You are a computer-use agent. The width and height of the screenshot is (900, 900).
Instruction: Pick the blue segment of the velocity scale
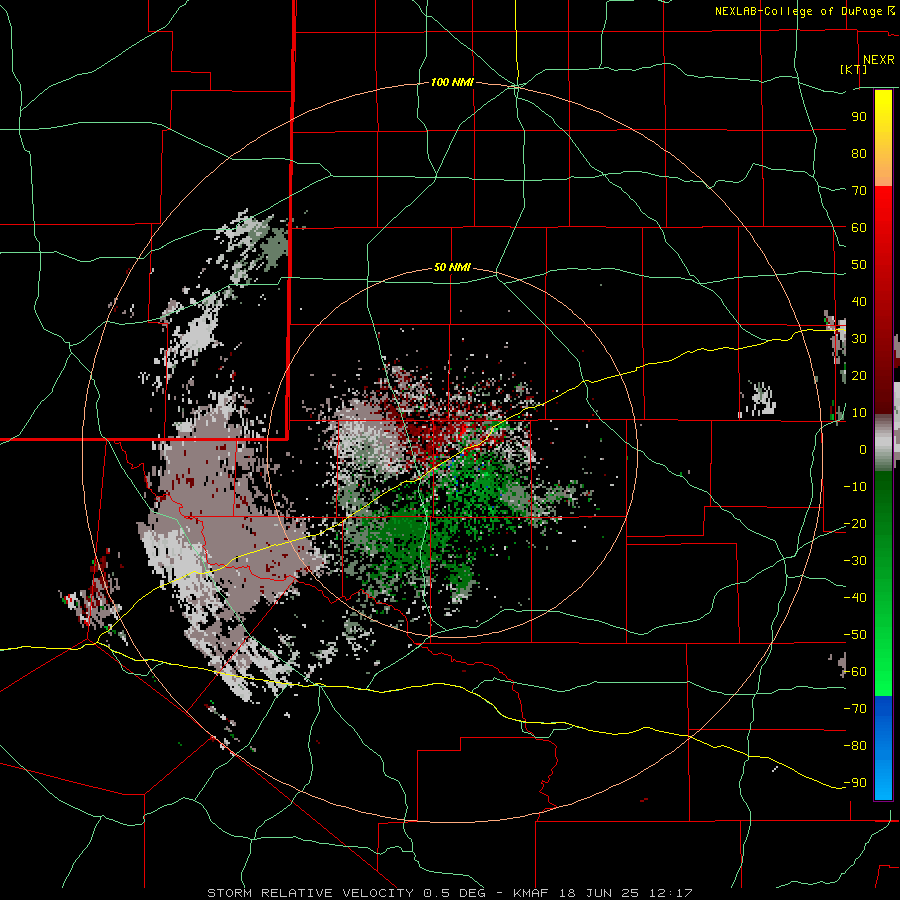point(883,747)
